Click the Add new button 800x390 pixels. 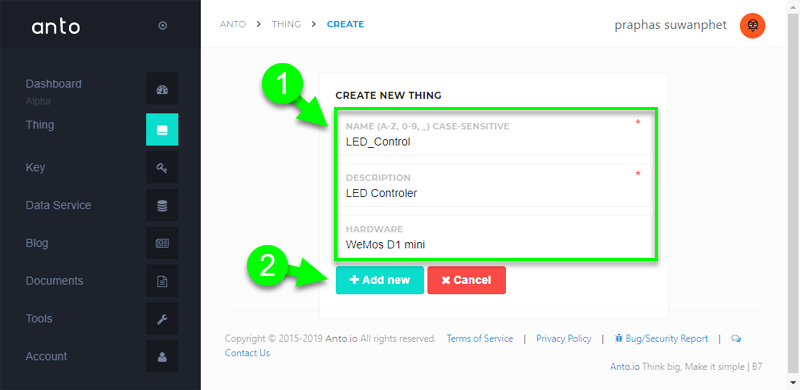[380, 280]
